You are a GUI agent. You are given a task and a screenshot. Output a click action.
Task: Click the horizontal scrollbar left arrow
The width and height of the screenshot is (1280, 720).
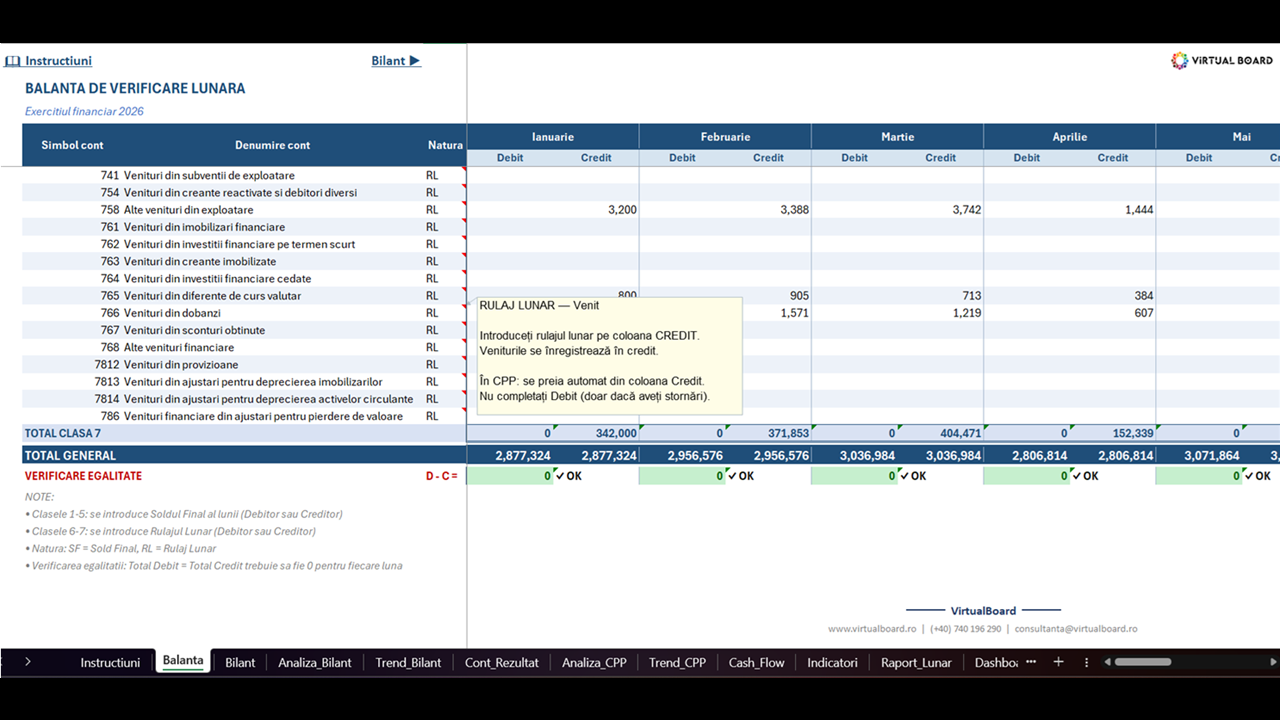1106,662
